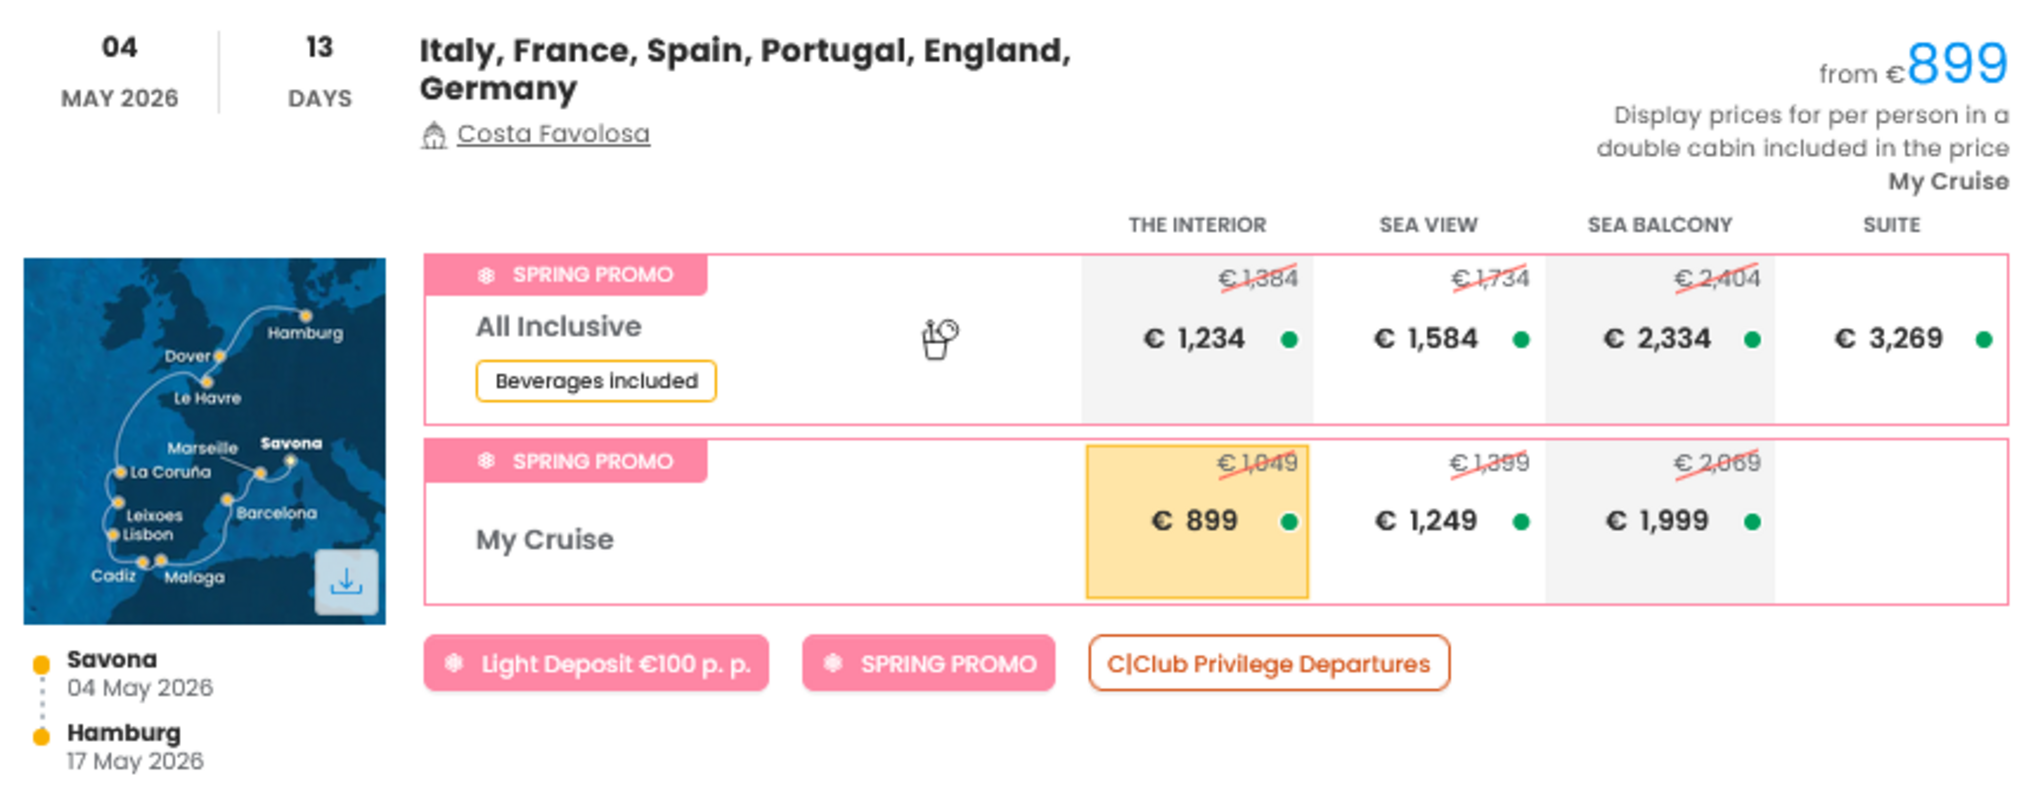Click snowflake icon on My Cruise Spring Promo badge
The image size is (2033, 800).
pyautogui.click(x=489, y=461)
